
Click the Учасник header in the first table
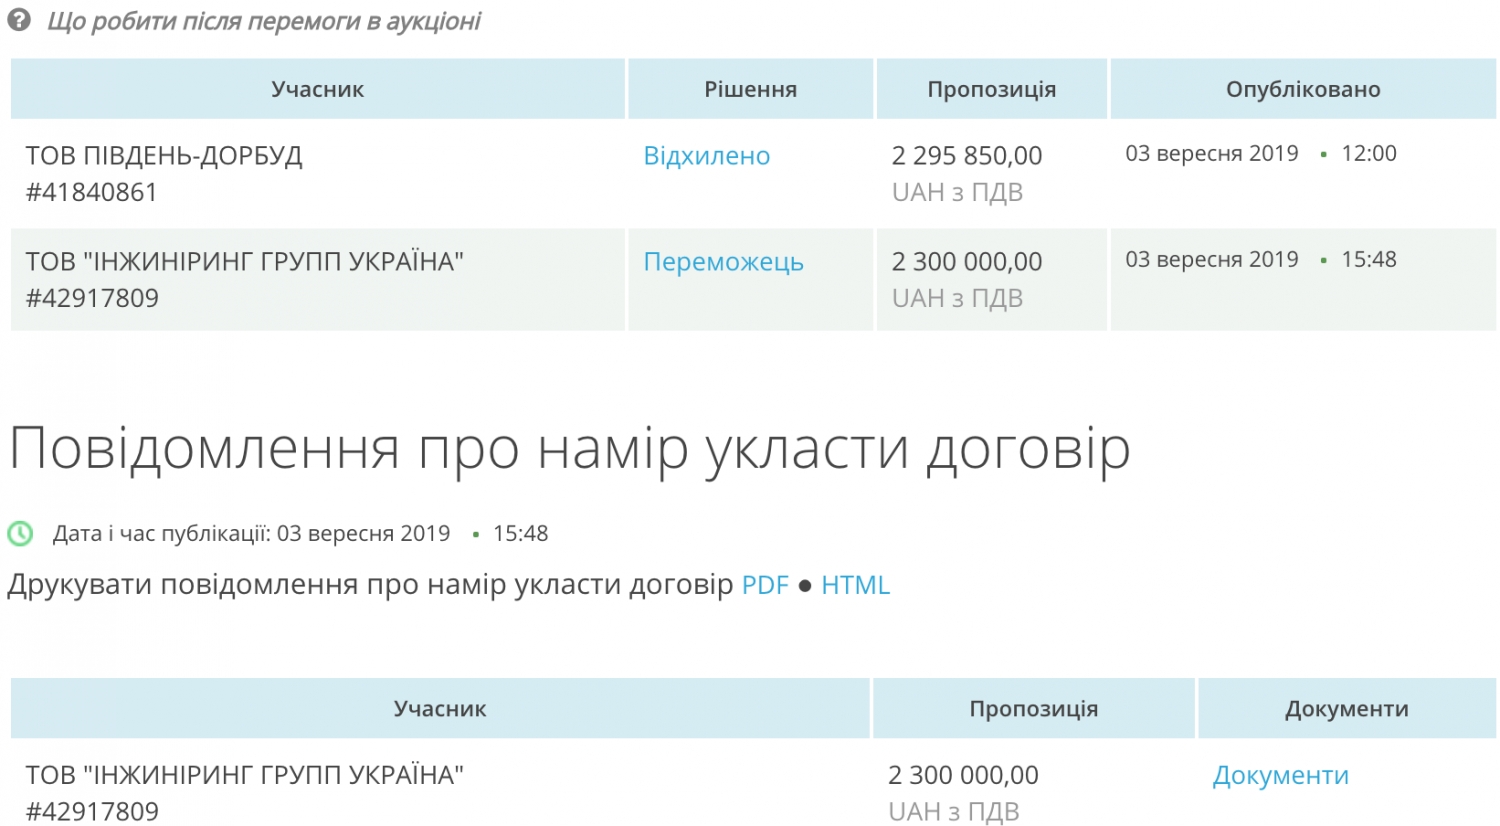[x=317, y=89]
